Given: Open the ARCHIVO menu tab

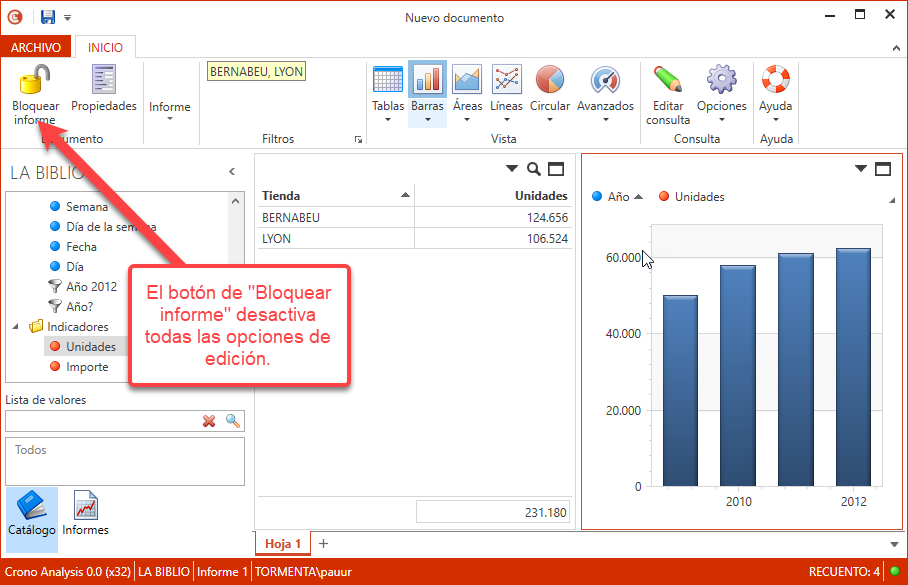Looking at the screenshot, I should click(37, 47).
